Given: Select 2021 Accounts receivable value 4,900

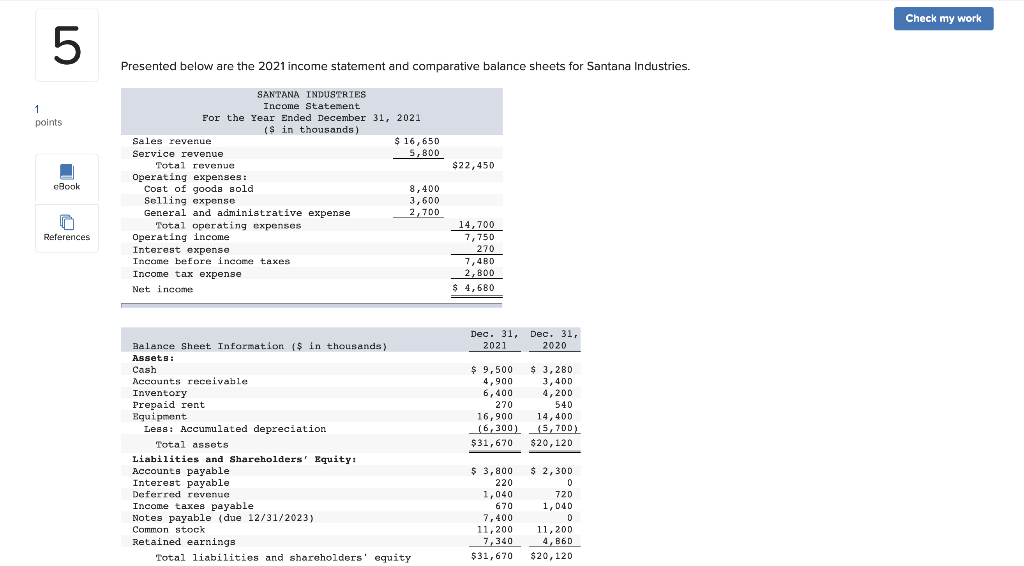Looking at the screenshot, I should (498, 381).
